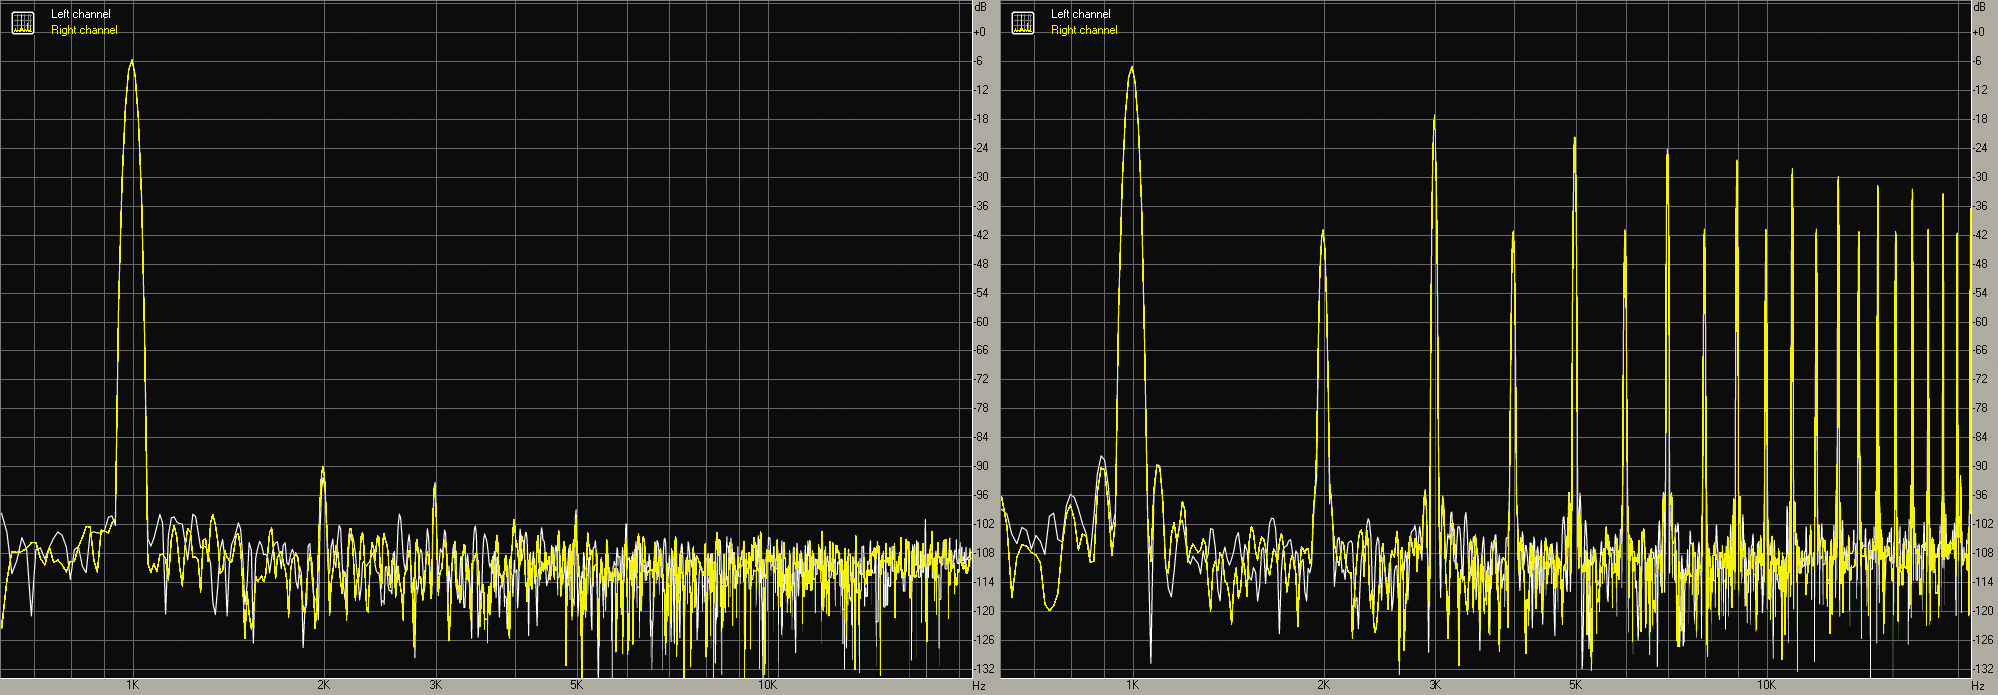Click the 5K frequency label under the left graph

[x=576, y=685]
